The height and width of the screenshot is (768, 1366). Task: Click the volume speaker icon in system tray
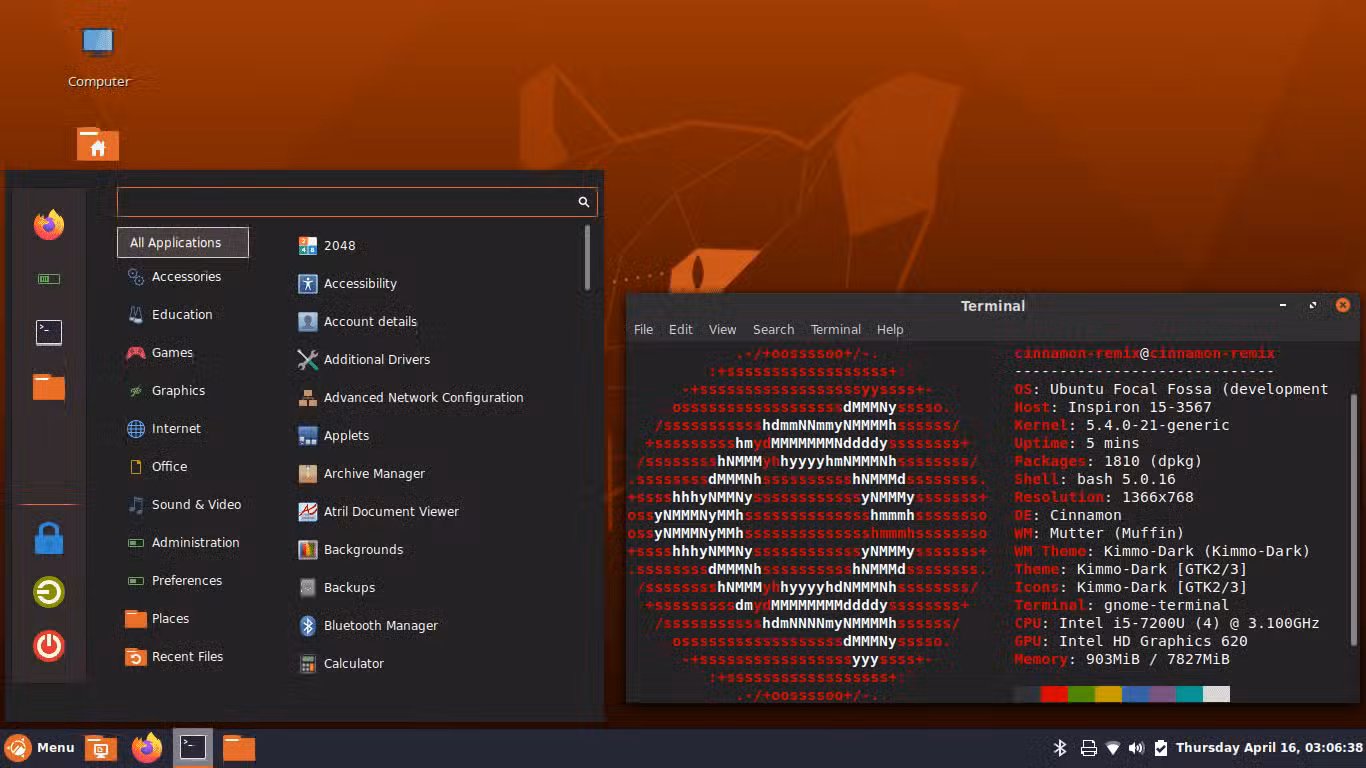1136,747
